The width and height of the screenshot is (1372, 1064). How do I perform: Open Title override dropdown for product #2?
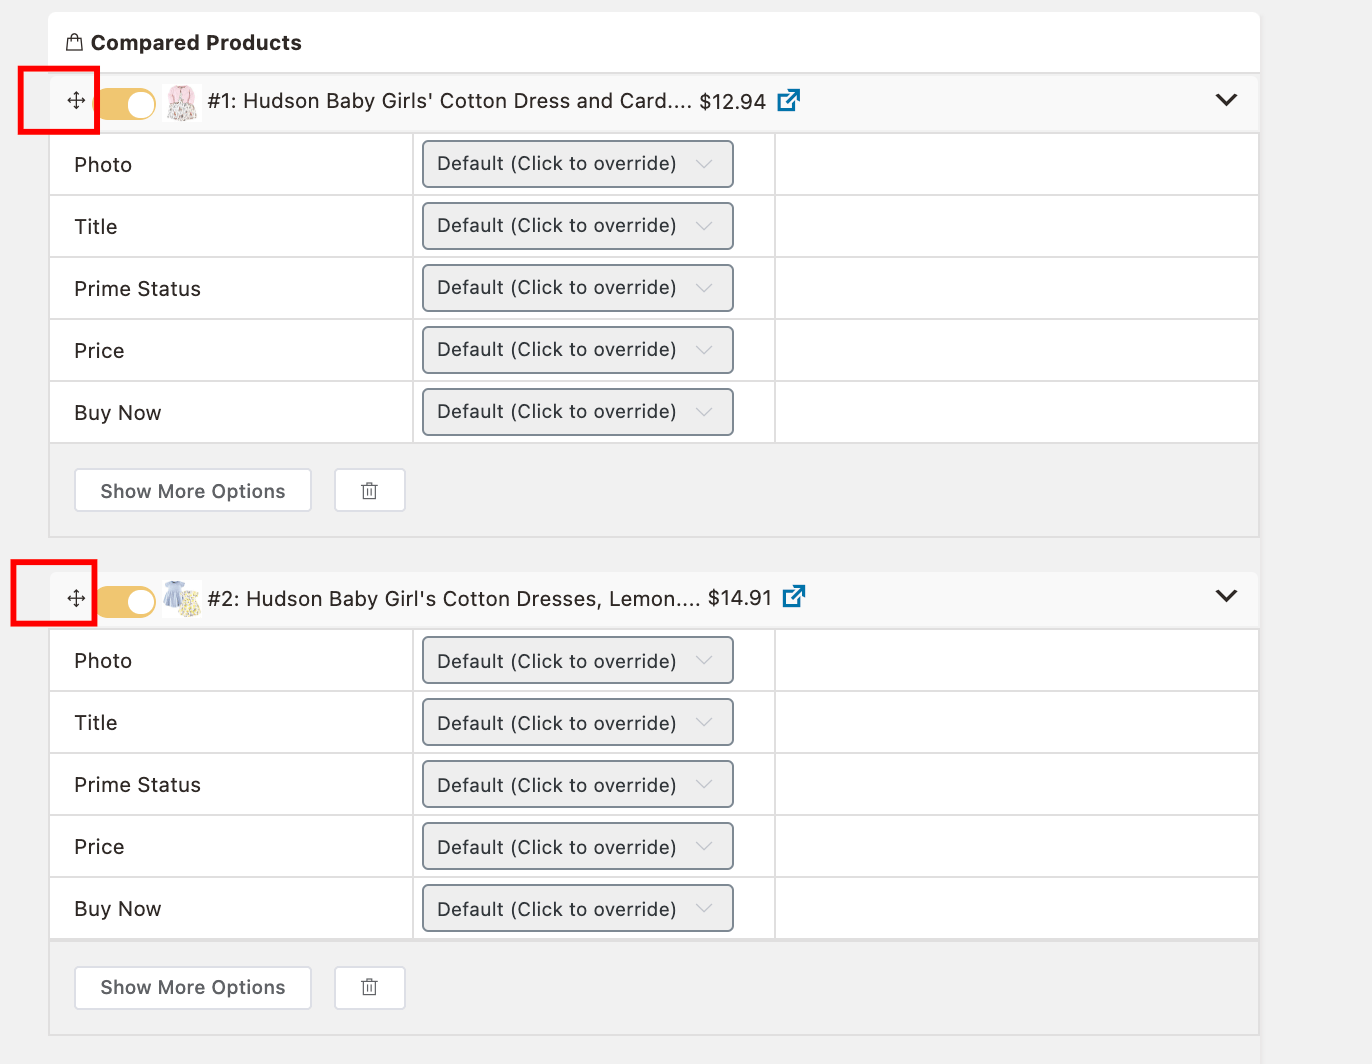pyautogui.click(x=578, y=722)
